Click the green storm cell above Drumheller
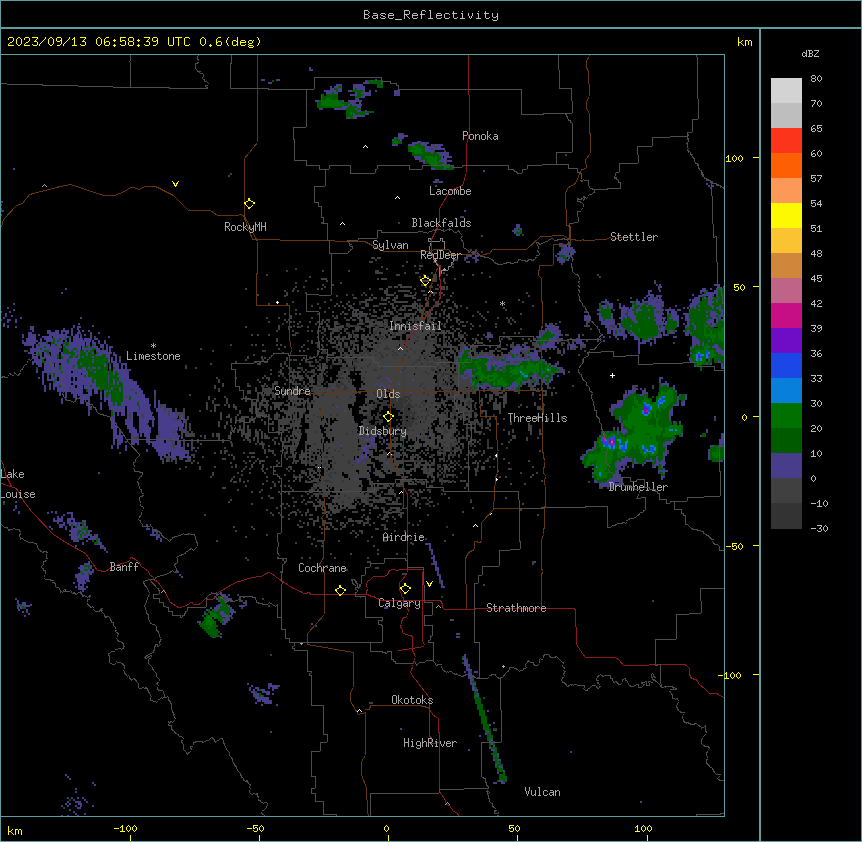Image resolution: width=862 pixels, height=842 pixels. (635, 434)
